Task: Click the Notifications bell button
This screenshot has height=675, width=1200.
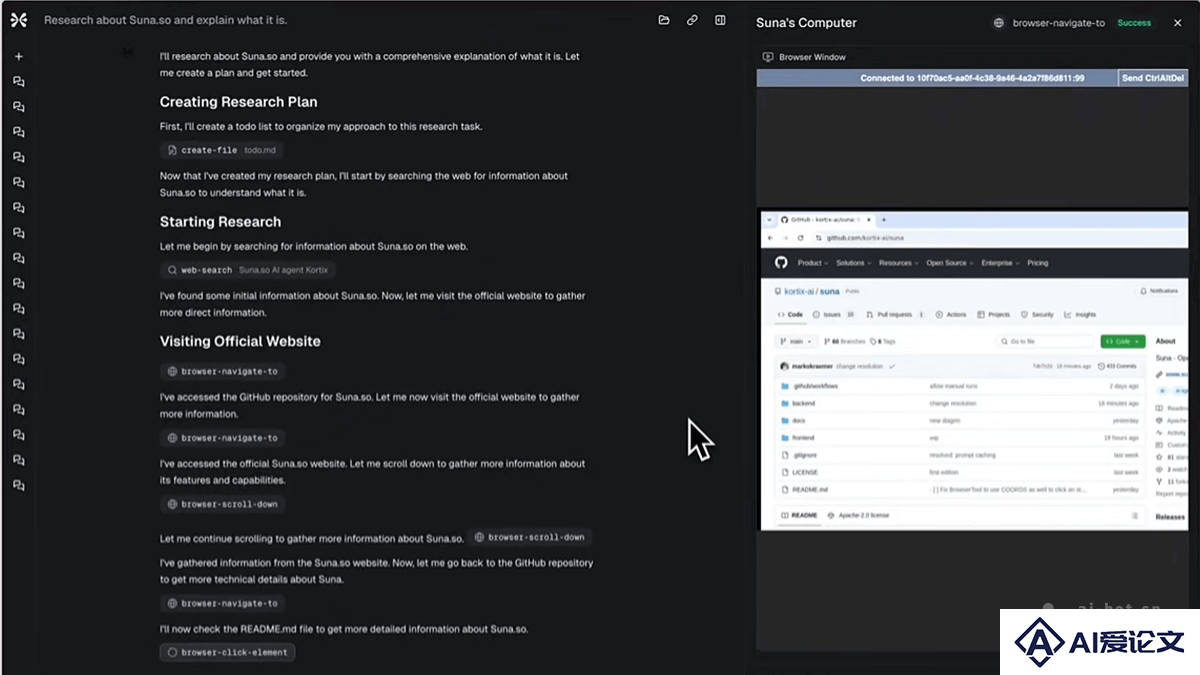Action: [1159, 291]
